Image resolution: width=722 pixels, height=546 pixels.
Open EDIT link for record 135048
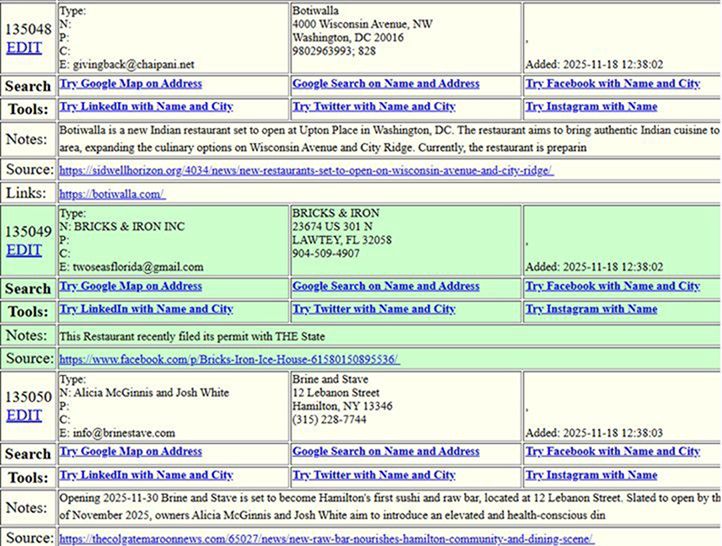(x=24, y=48)
